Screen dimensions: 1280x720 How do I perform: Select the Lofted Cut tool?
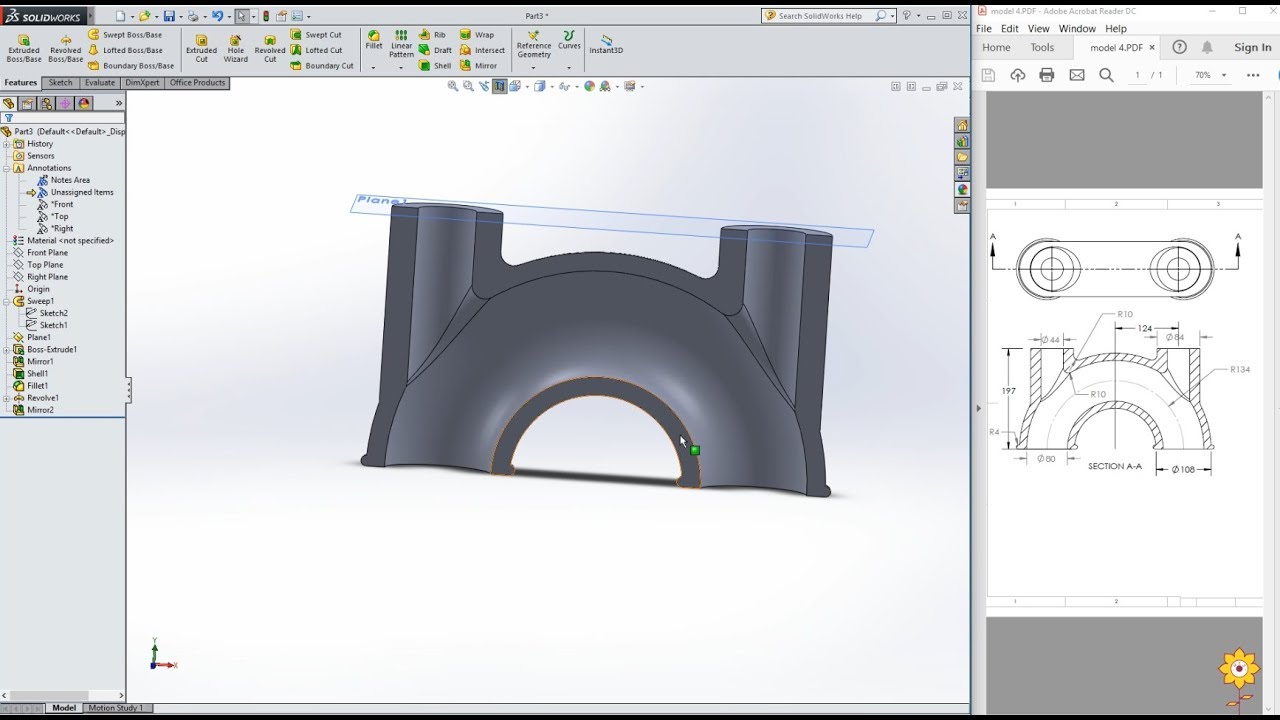click(316, 50)
